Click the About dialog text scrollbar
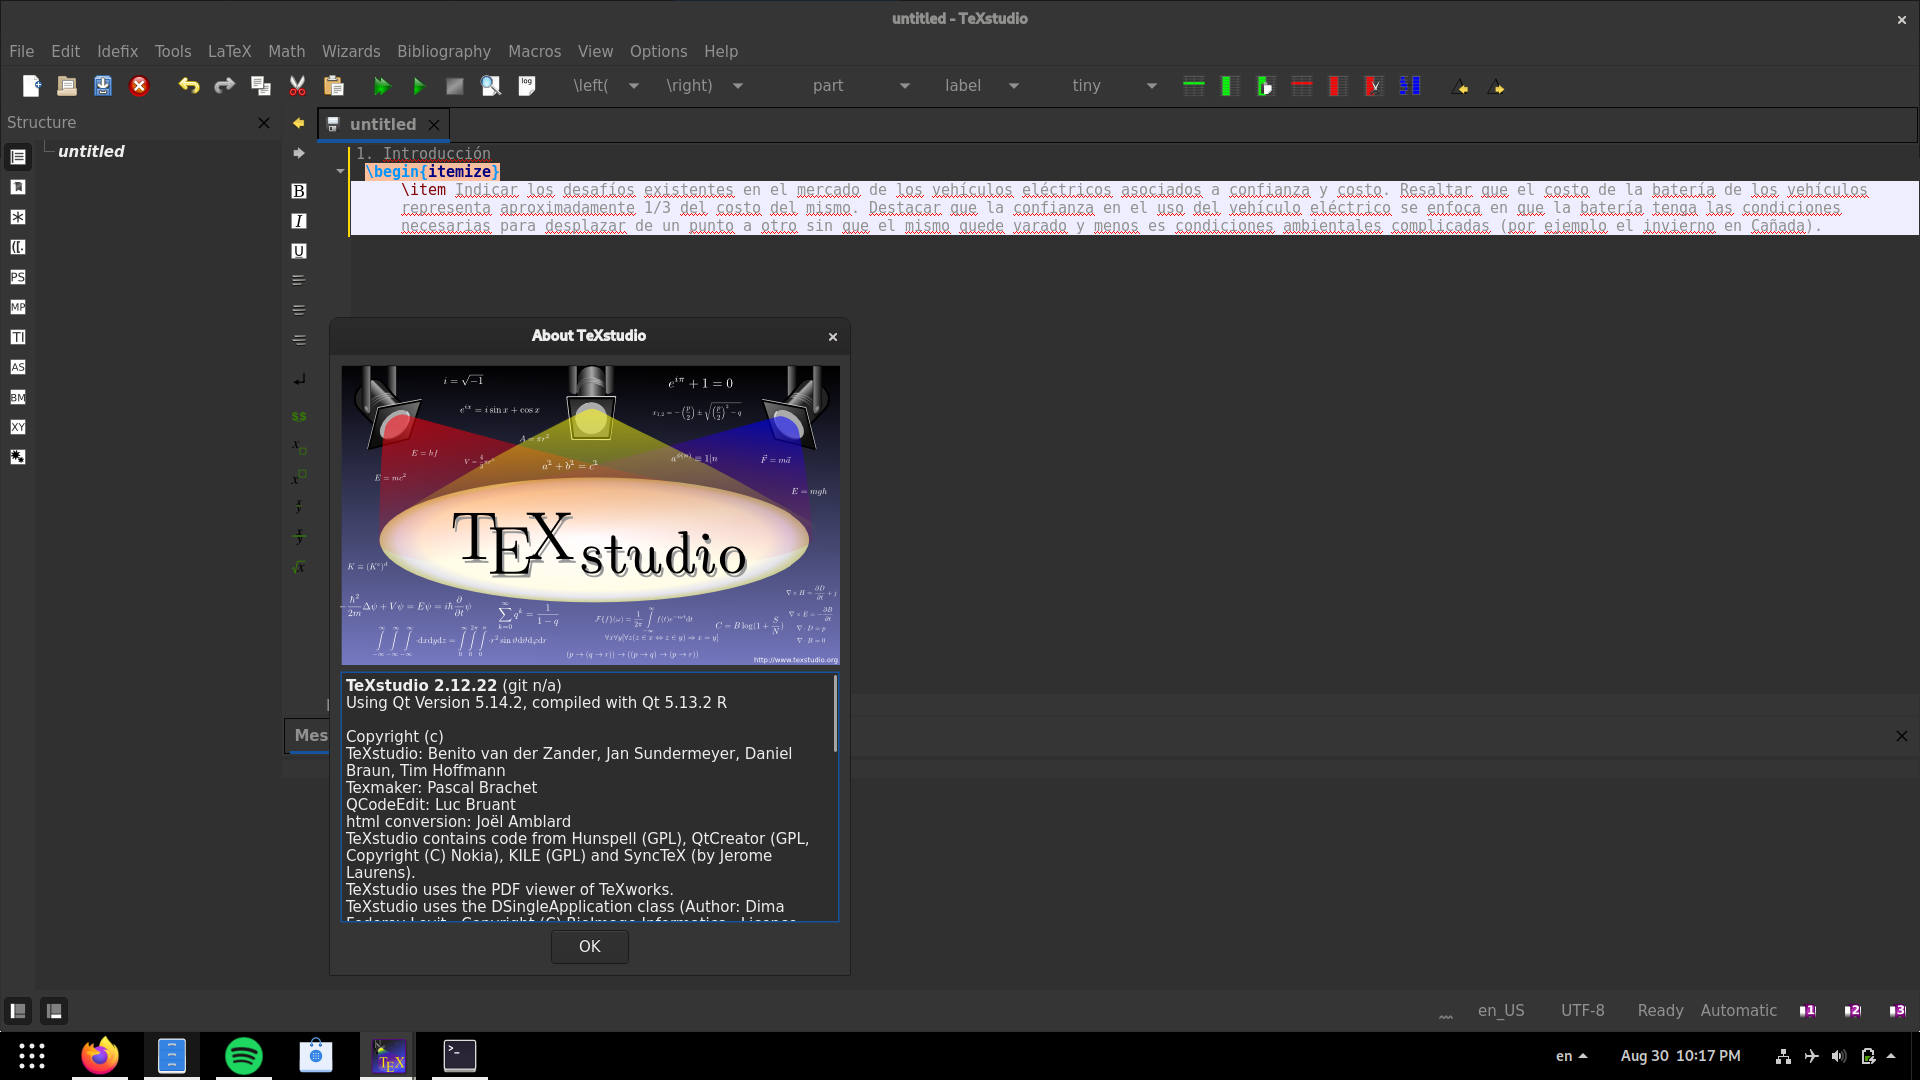This screenshot has height=1080, width=1920. 835,714
